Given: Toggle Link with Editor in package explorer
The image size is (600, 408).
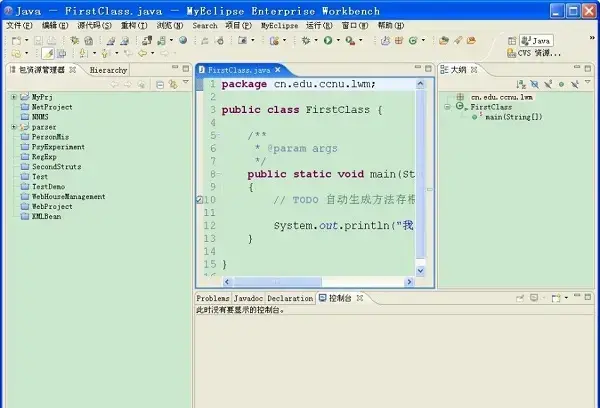Looking at the screenshot, I should point(173,84).
